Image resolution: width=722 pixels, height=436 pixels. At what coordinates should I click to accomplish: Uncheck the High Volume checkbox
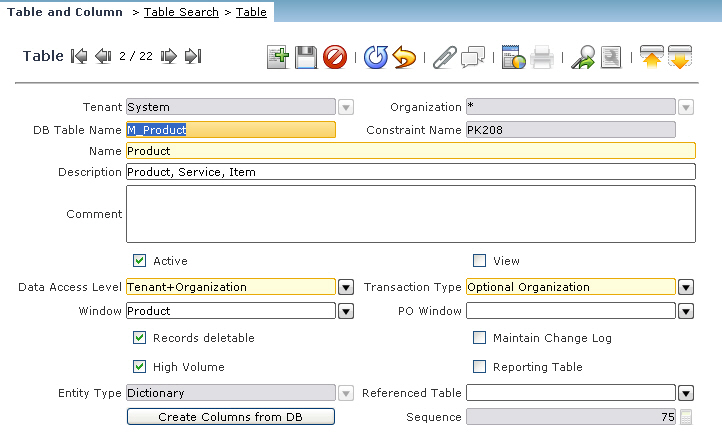click(x=140, y=367)
